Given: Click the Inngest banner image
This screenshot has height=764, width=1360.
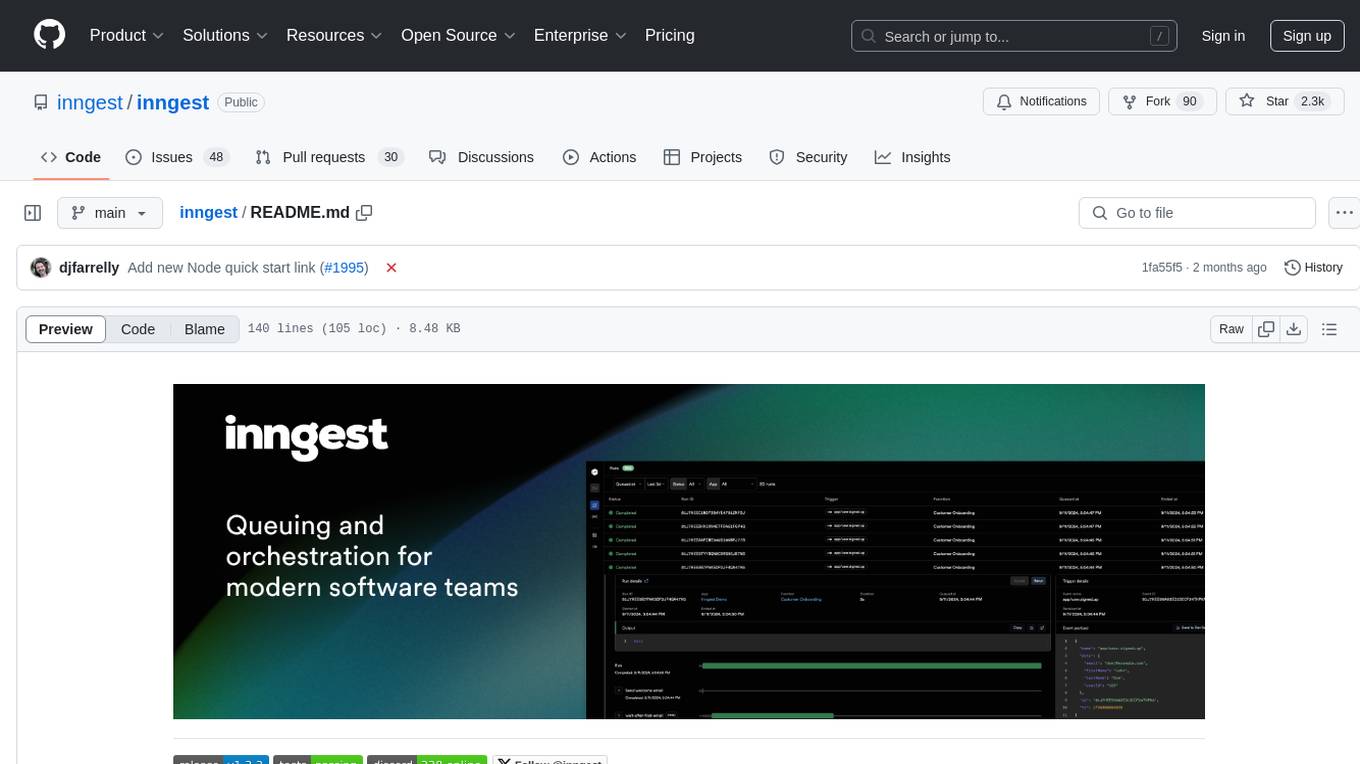Looking at the screenshot, I should 689,551.
